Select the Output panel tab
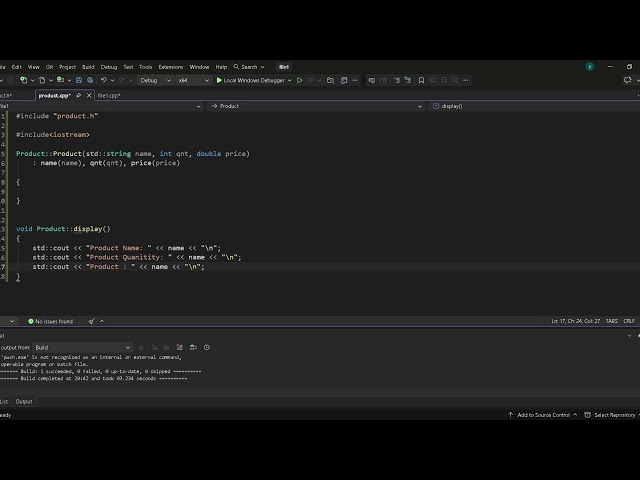Viewport: 640px width, 480px height. tap(24, 402)
